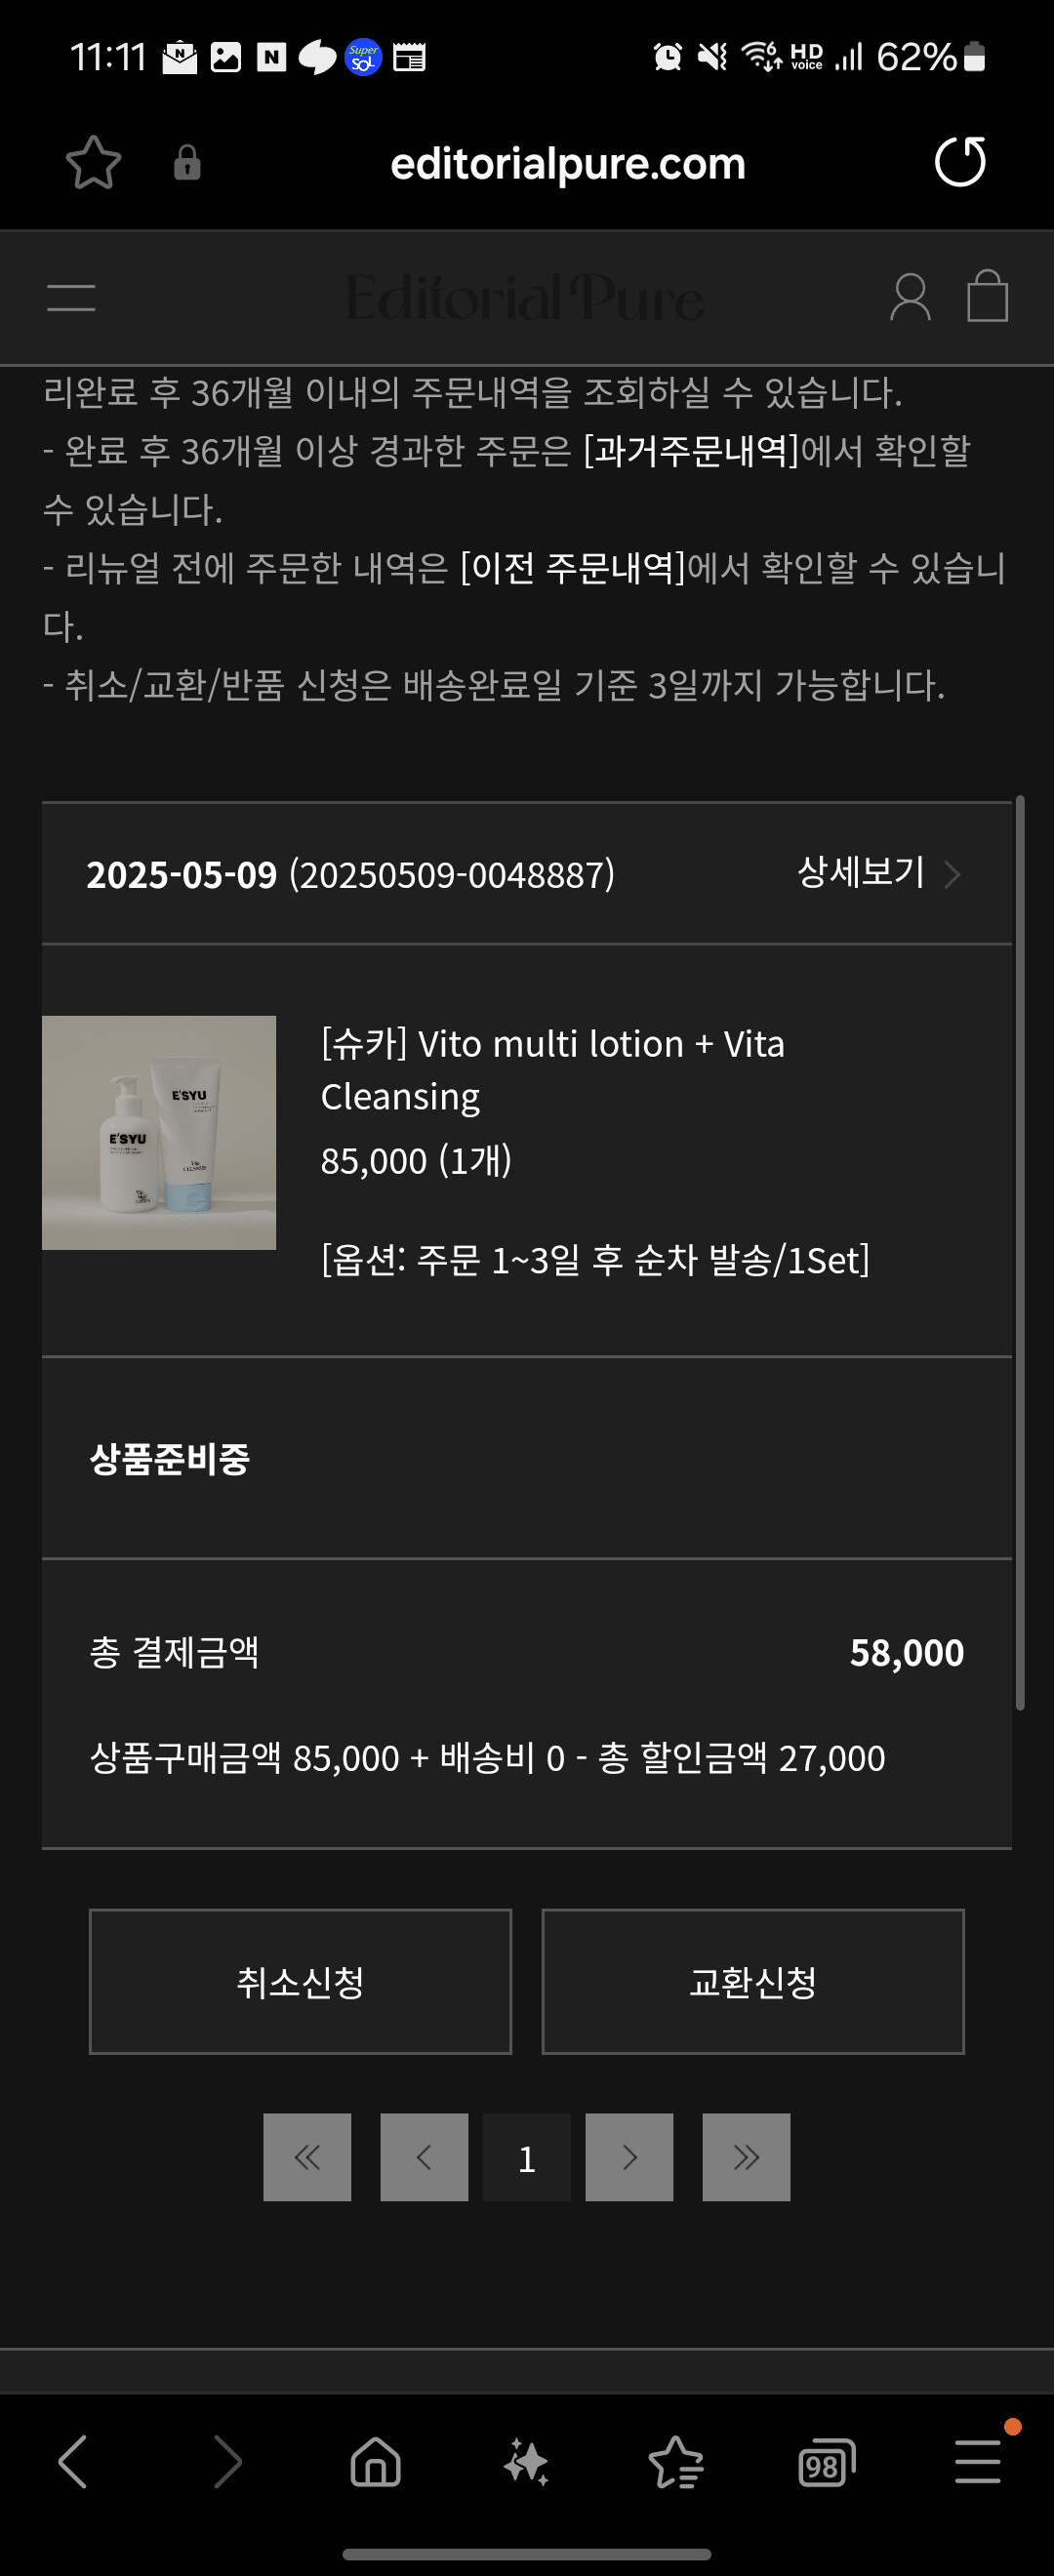Tap the browser home icon
Viewport: 1054px width, 2576px height.
[375, 2461]
